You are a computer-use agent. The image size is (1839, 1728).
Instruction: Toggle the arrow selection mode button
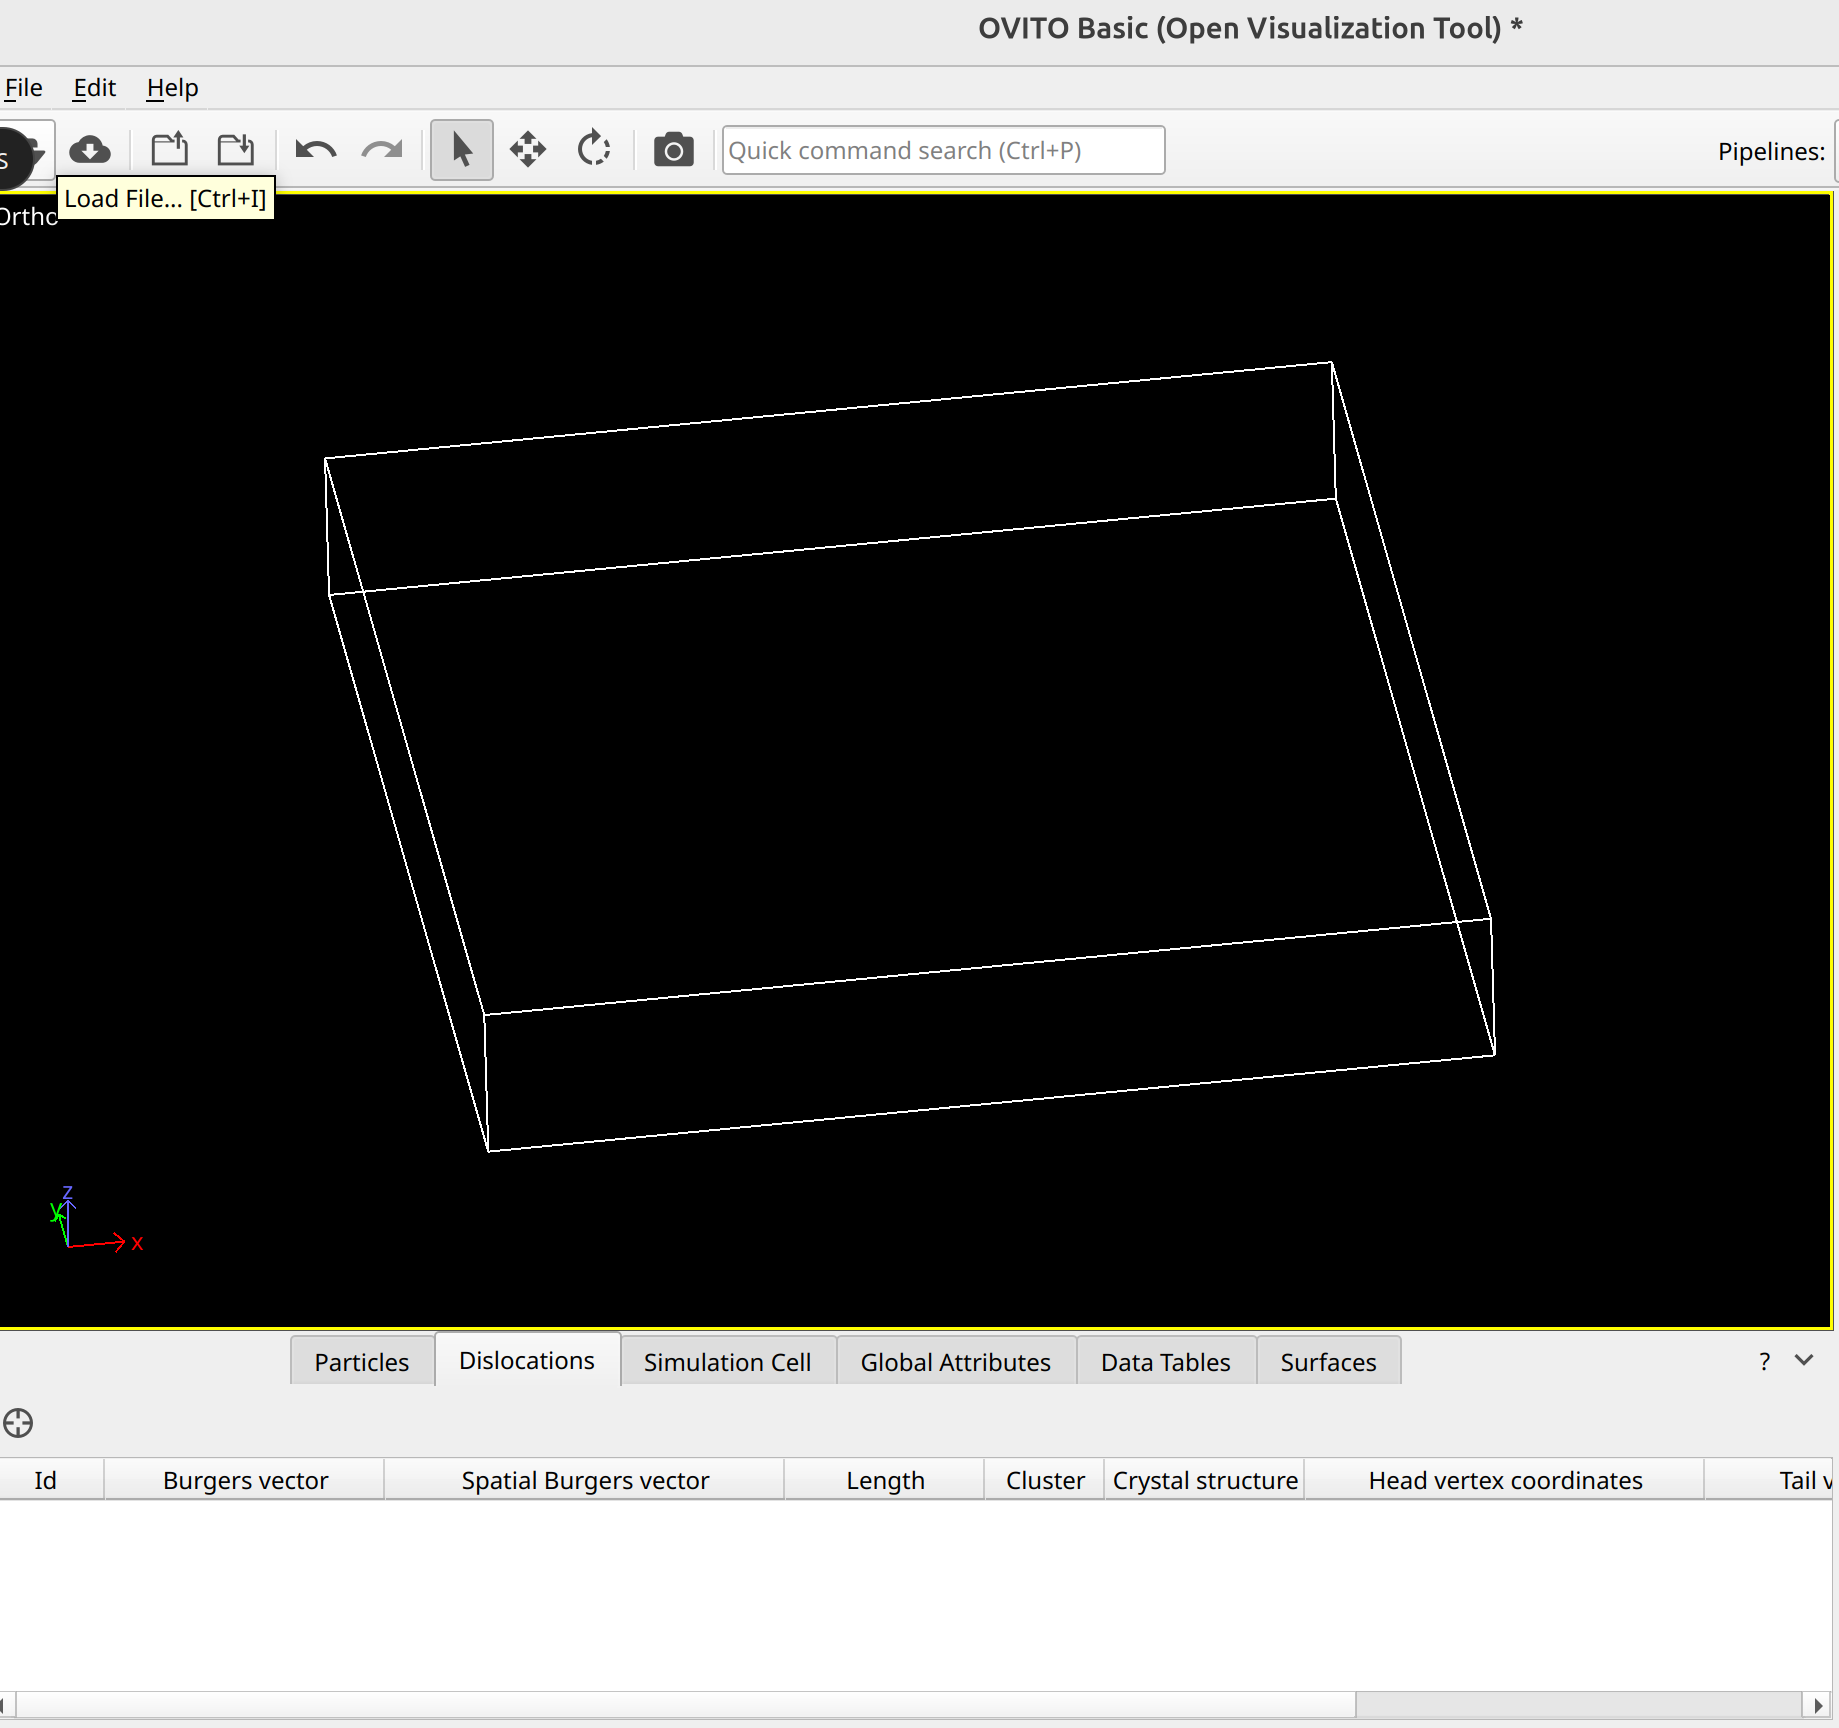coord(461,150)
